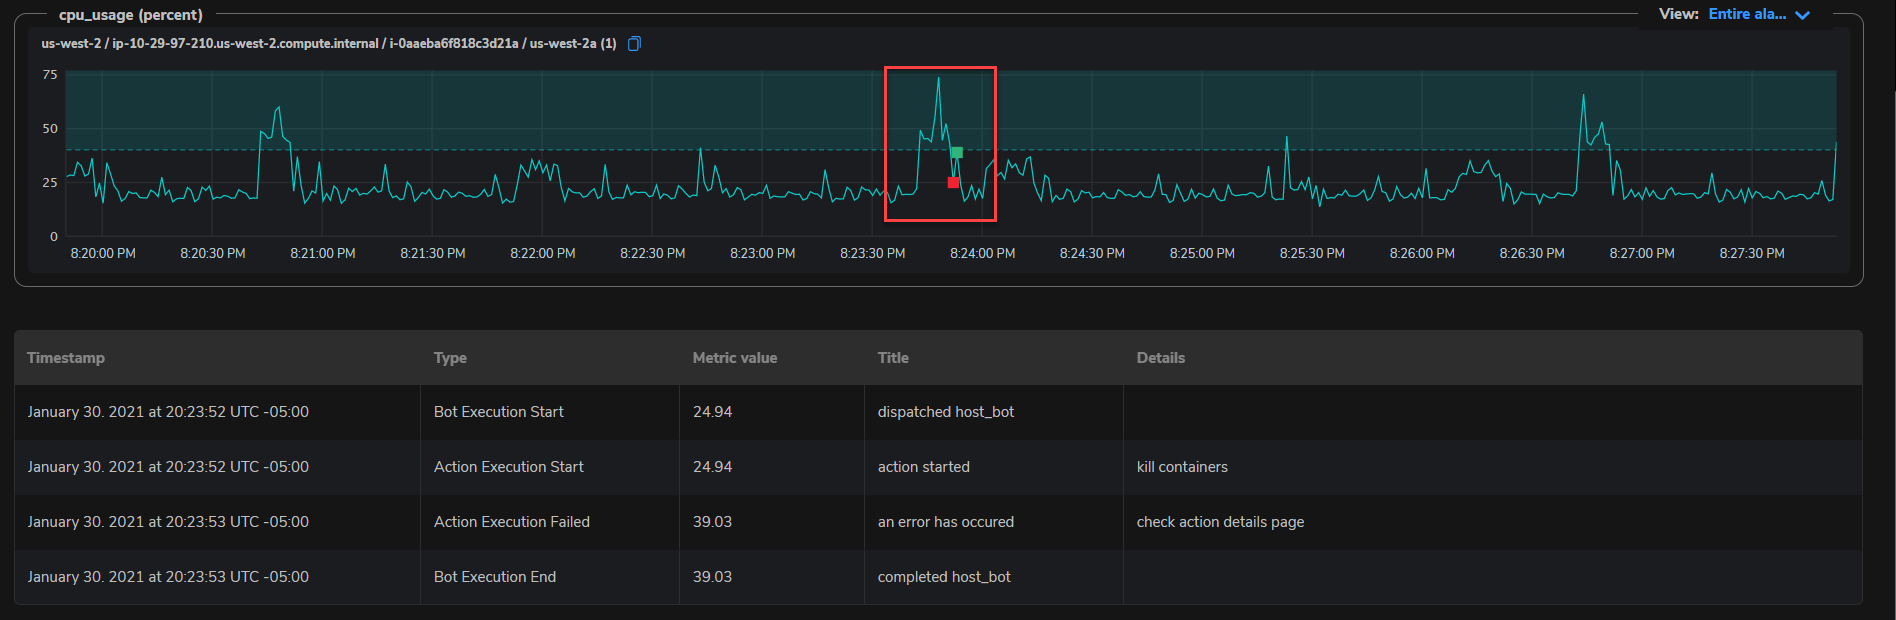This screenshot has width=1896, height=620.
Task: Click the check action details page text
Action: pyautogui.click(x=1220, y=522)
